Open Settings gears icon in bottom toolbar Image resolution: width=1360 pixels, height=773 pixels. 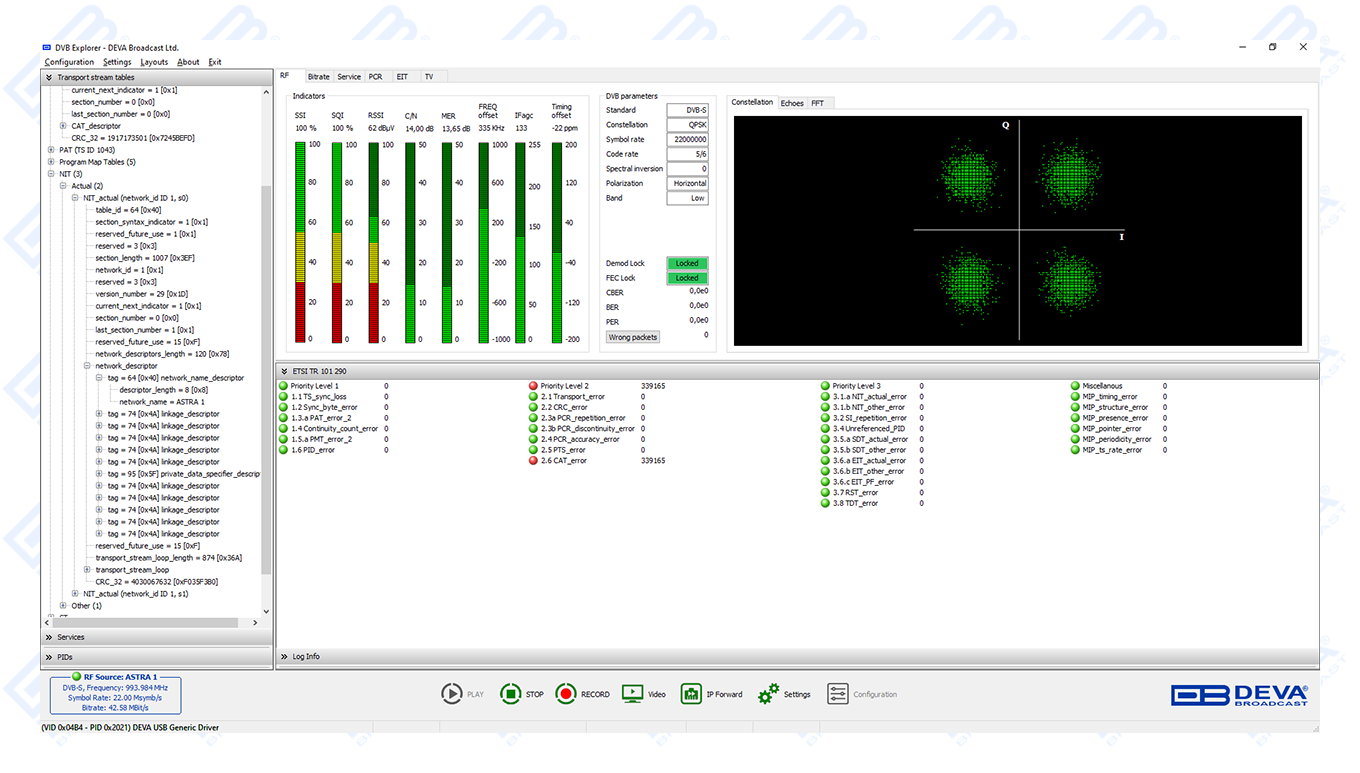click(x=768, y=694)
